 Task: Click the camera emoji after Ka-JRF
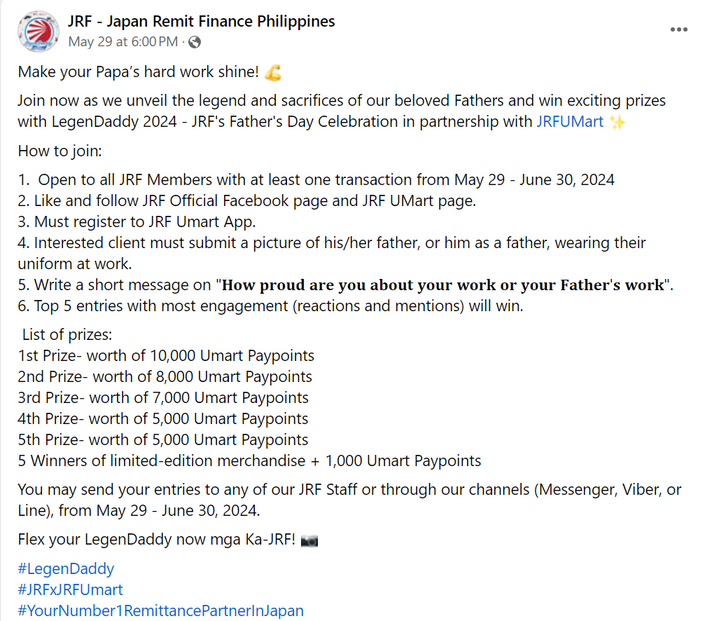pos(309,541)
